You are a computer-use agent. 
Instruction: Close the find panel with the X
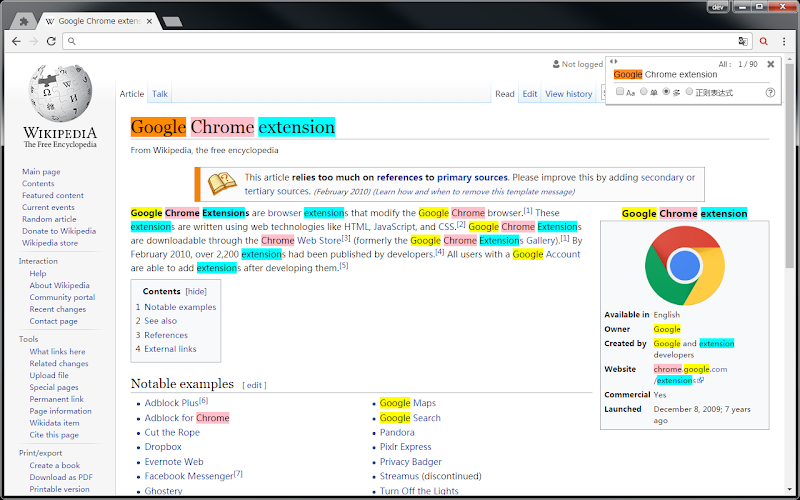[x=770, y=64]
